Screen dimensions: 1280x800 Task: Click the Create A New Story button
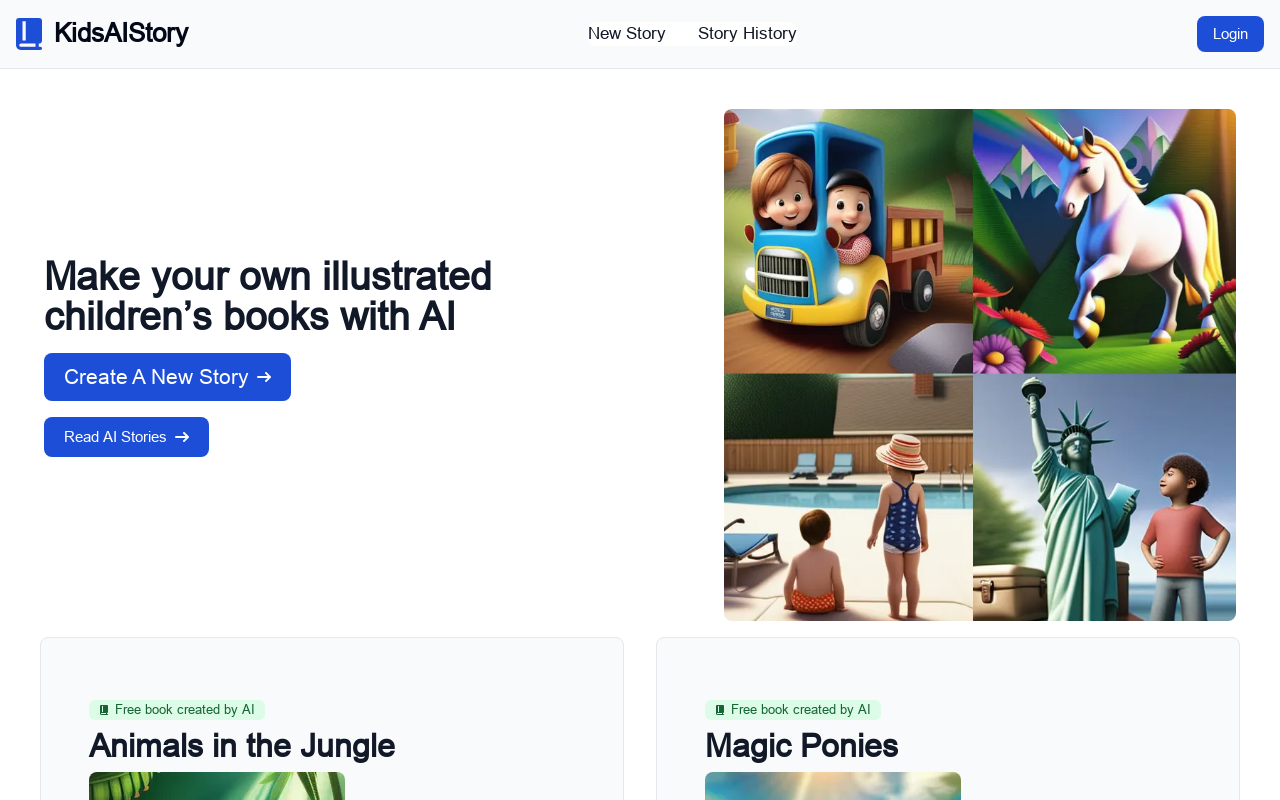coord(167,377)
